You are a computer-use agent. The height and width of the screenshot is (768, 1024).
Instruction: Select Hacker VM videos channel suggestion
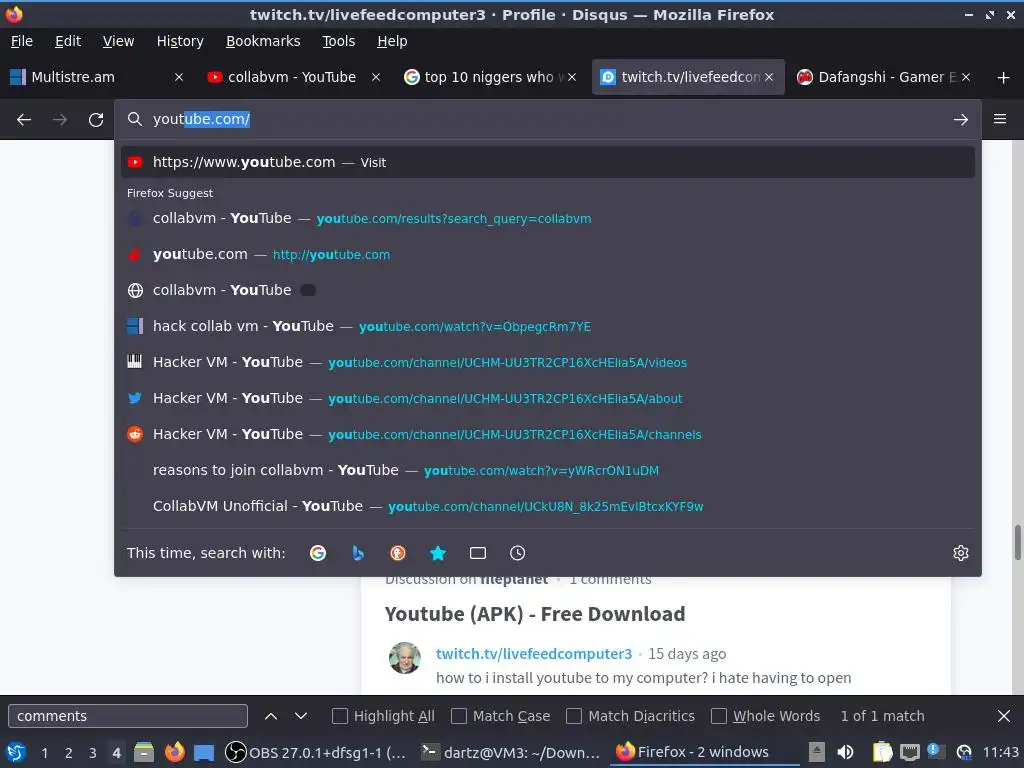coord(547,362)
